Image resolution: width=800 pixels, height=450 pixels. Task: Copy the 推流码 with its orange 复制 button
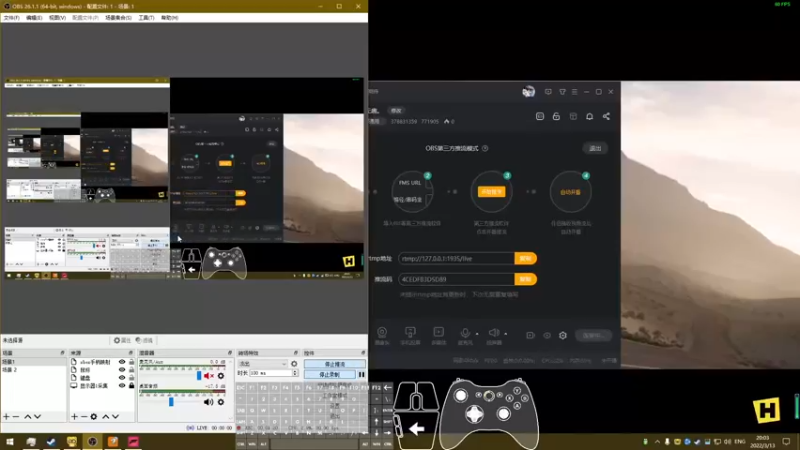[x=526, y=279]
